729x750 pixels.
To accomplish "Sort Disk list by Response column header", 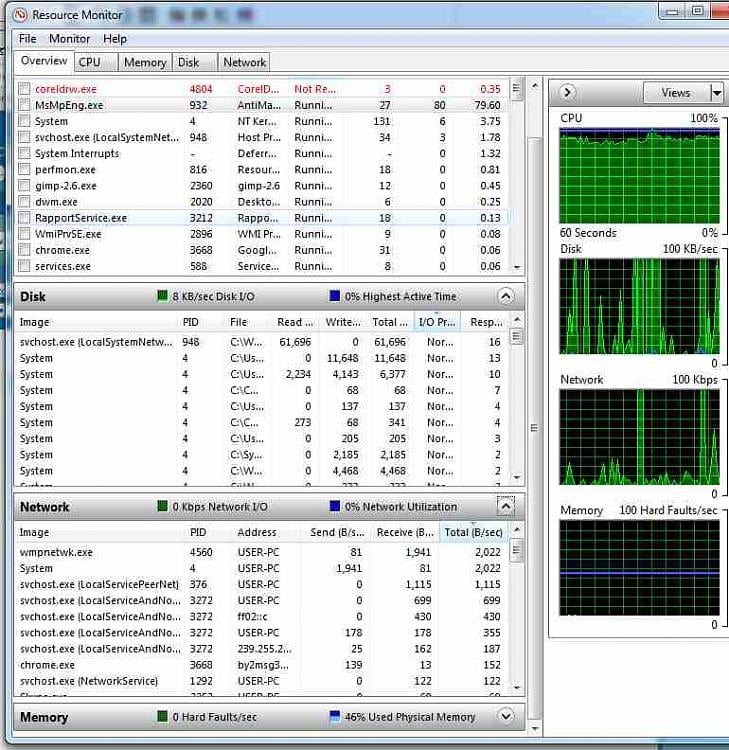I will click(x=486, y=322).
